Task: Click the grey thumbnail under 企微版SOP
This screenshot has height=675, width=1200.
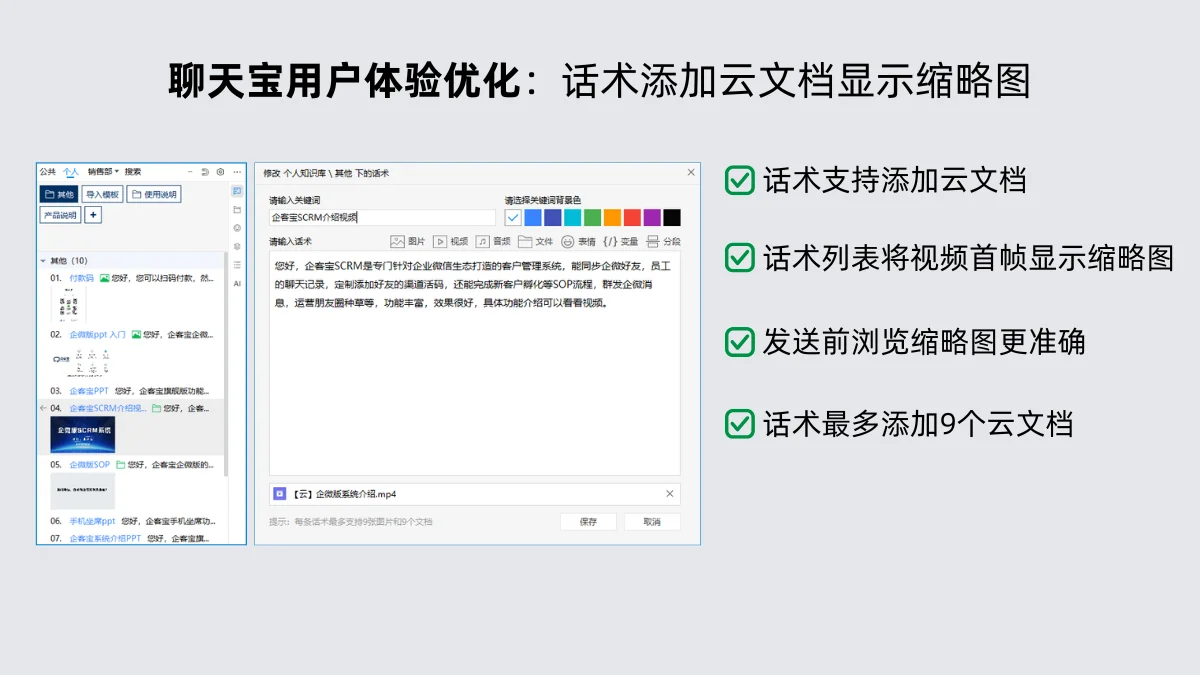Action: pyautogui.click(x=82, y=491)
